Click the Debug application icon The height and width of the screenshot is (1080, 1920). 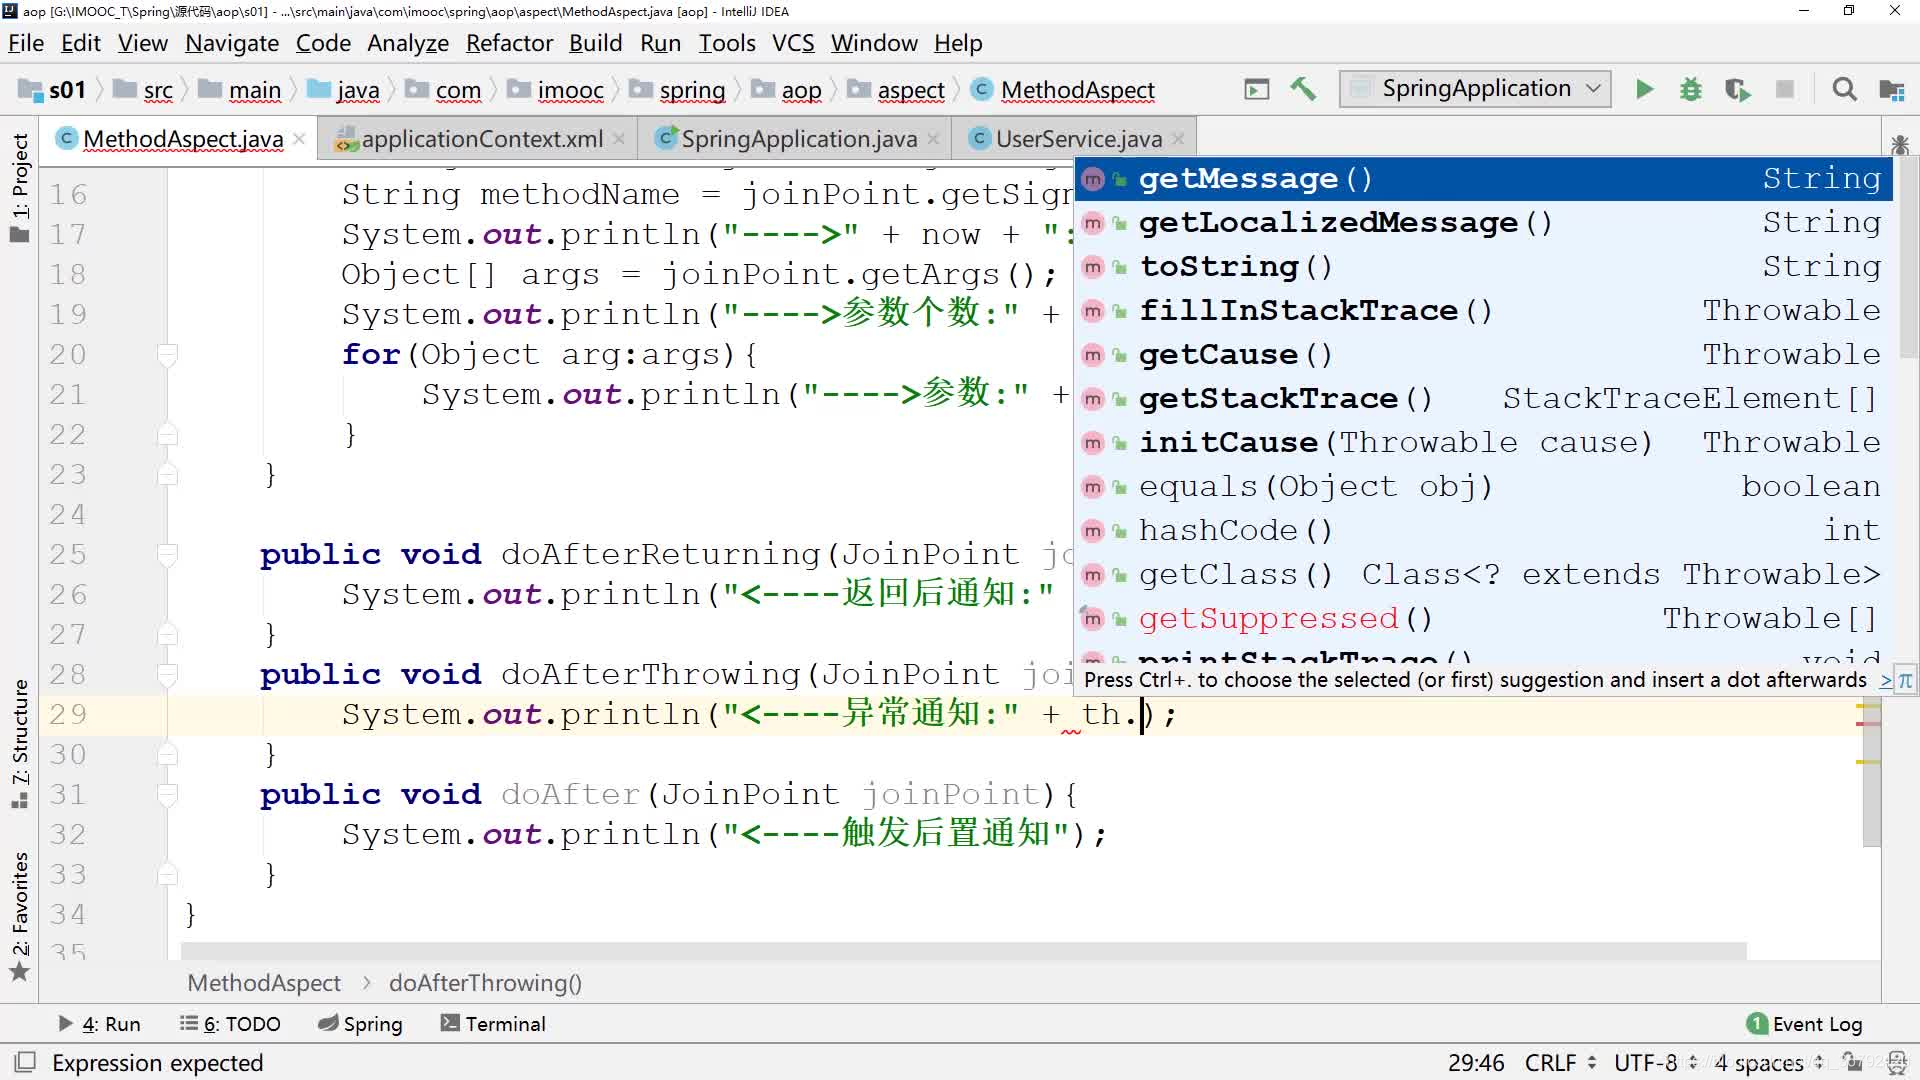coord(1689,90)
